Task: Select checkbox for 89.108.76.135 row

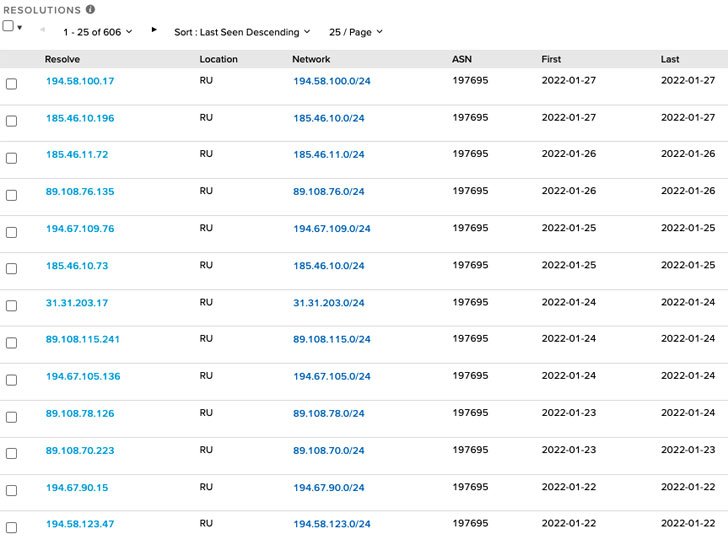Action: coord(11,195)
